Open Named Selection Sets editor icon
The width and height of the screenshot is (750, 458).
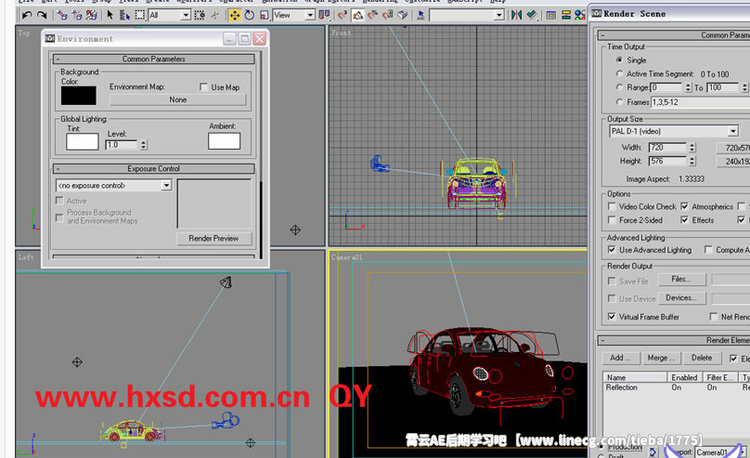coord(420,15)
